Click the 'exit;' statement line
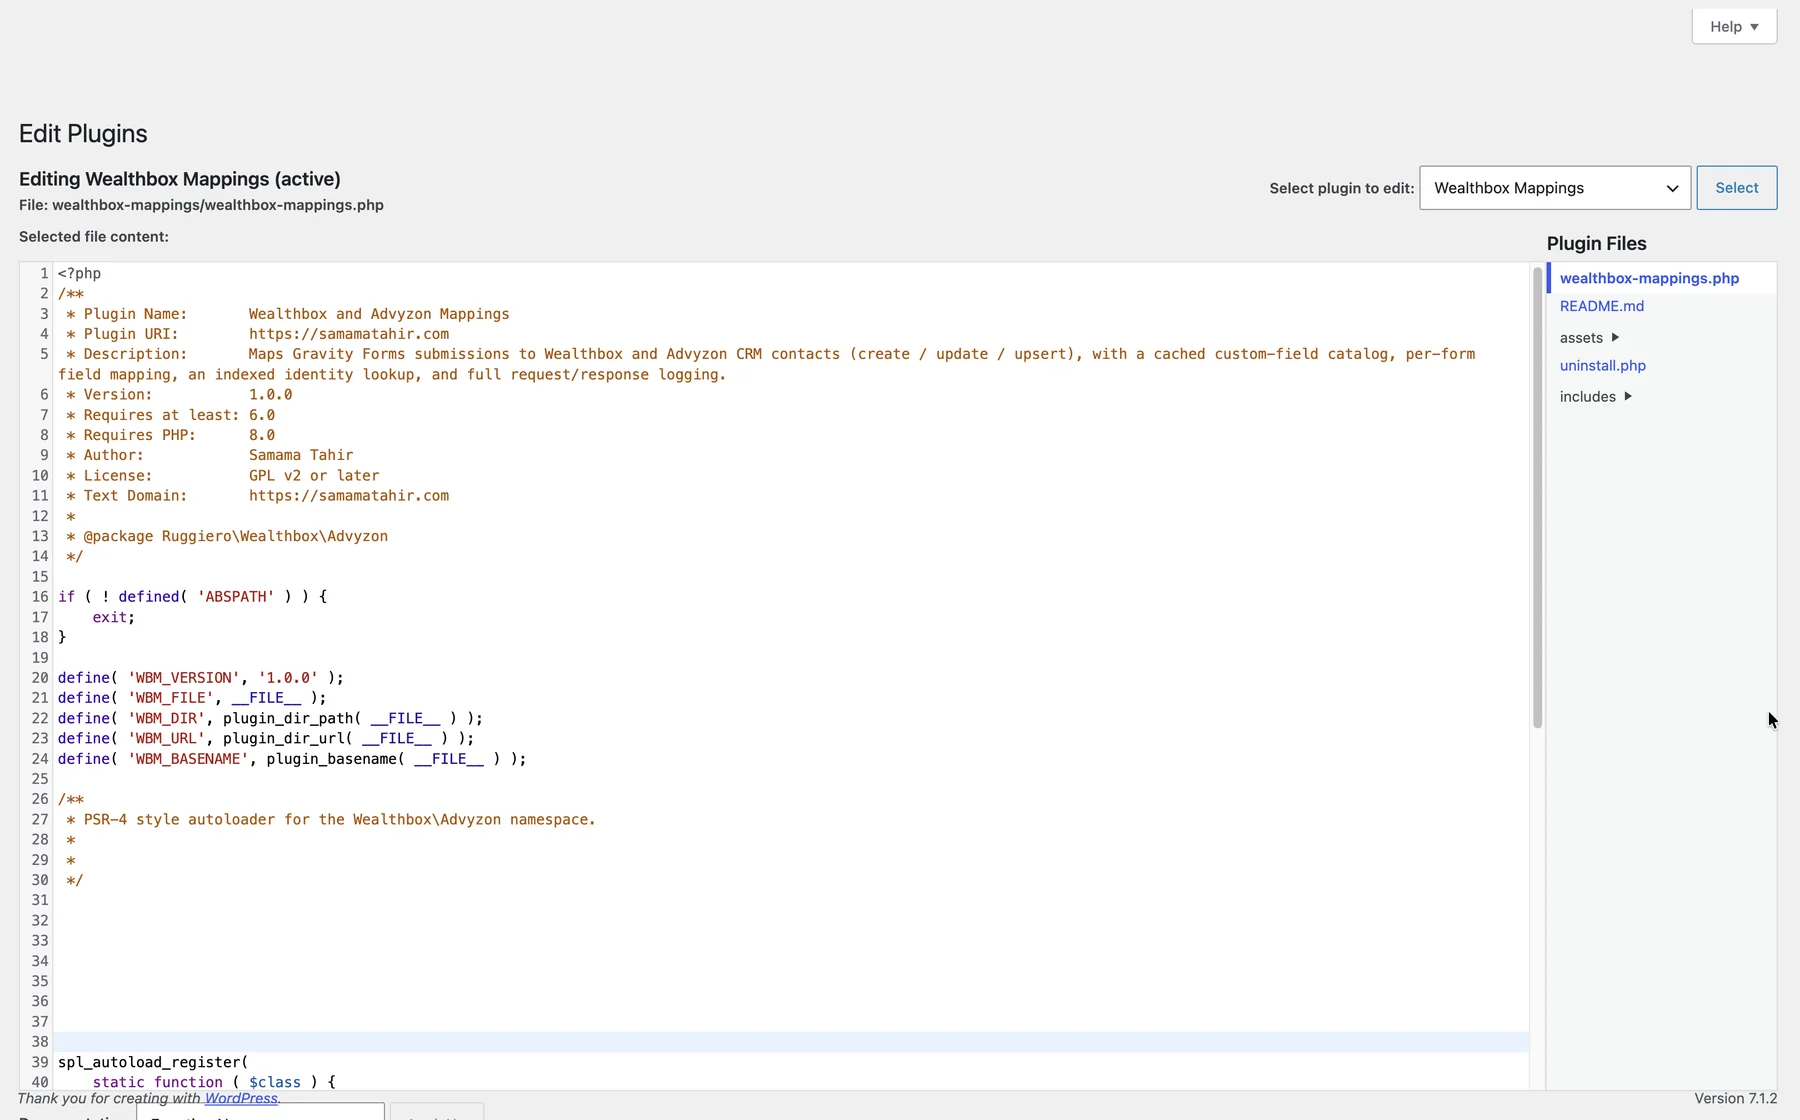The height and width of the screenshot is (1120, 1800). pos(113,617)
